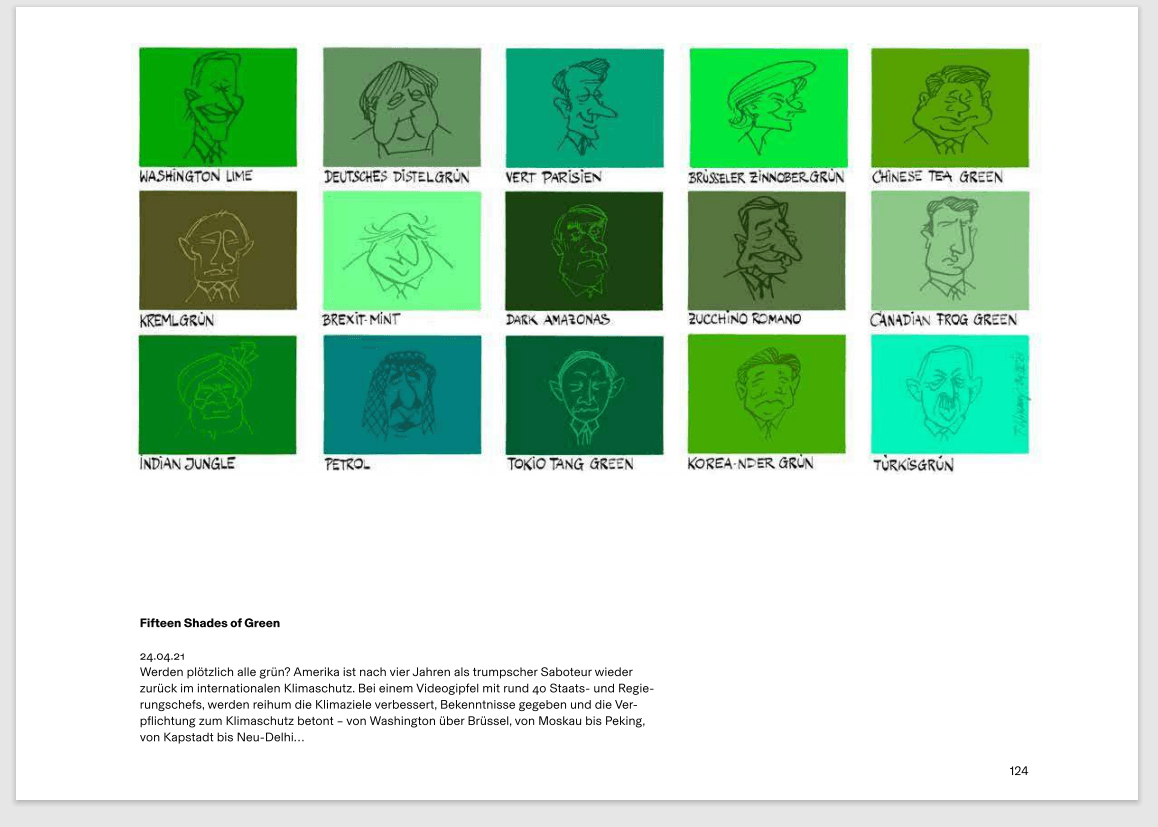Click the Chinese Tea Green caricature
Image resolution: width=1158 pixels, height=827 pixels.
click(x=949, y=107)
